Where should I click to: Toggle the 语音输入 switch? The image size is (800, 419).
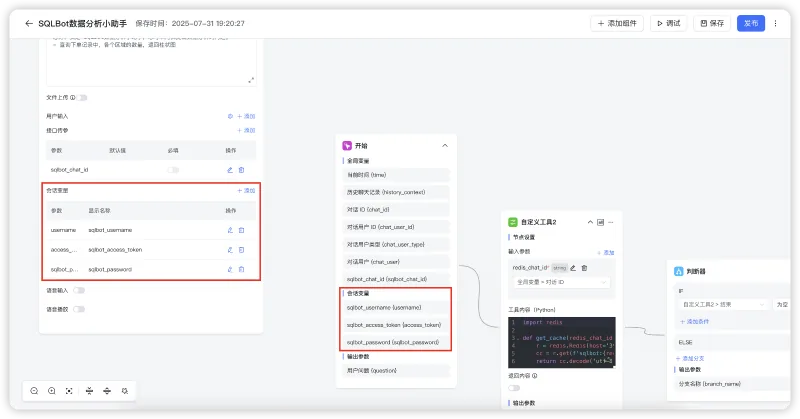[x=79, y=290]
